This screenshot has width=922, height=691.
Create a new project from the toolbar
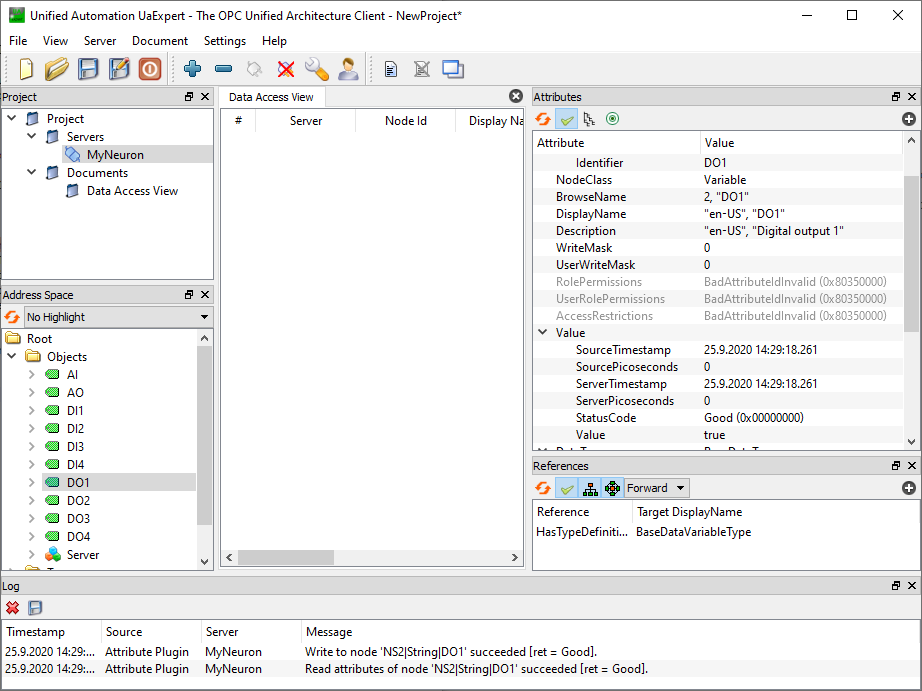(x=26, y=69)
